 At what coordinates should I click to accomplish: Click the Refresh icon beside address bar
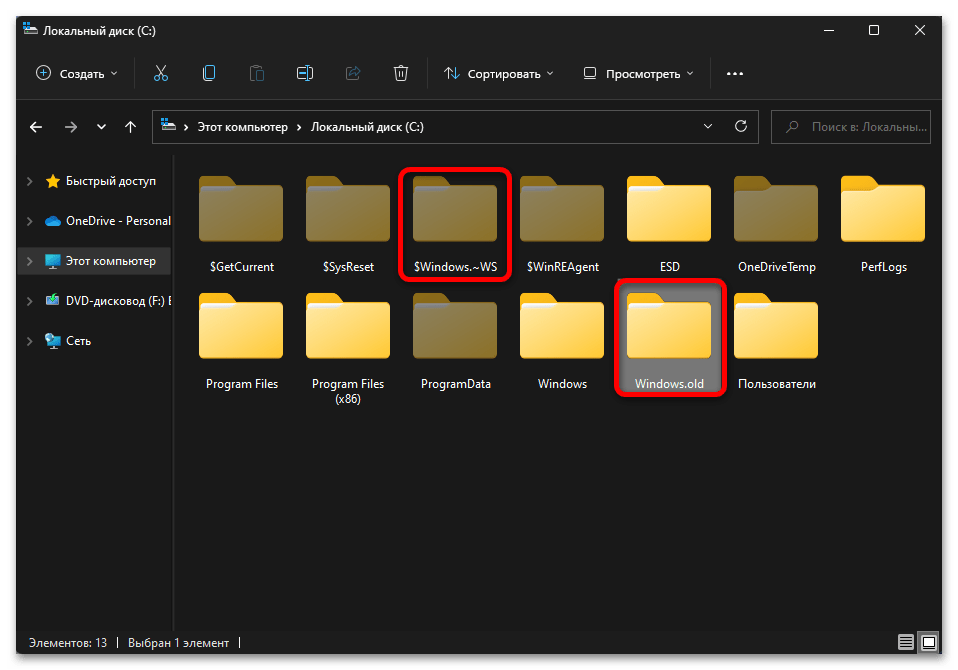[741, 127]
